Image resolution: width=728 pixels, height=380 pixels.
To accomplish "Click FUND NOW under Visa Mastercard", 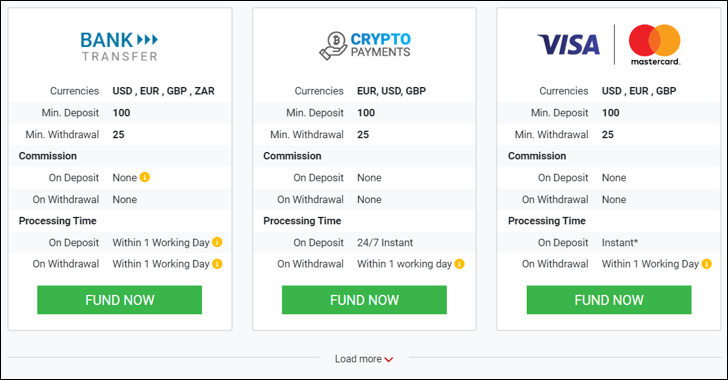I will coord(609,300).
